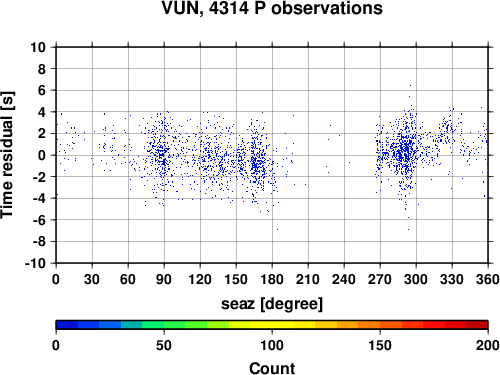Click the x-axis tick label '270'
This screenshot has height=375, width=500.
[x=380, y=279]
